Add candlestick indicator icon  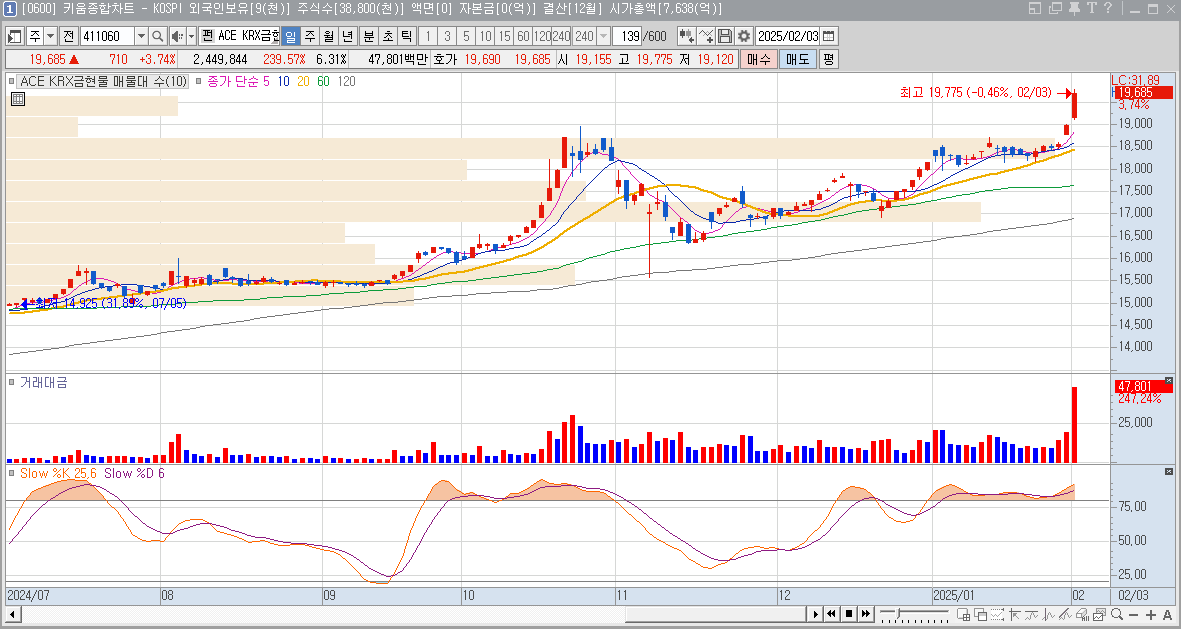pos(686,36)
